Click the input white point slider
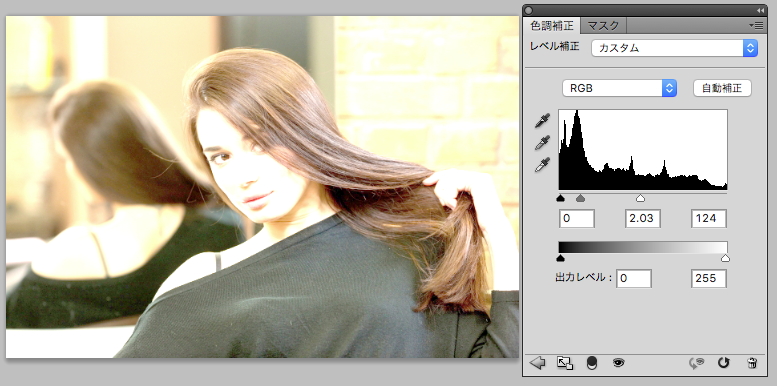Image resolution: width=777 pixels, height=386 pixels. click(640, 198)
